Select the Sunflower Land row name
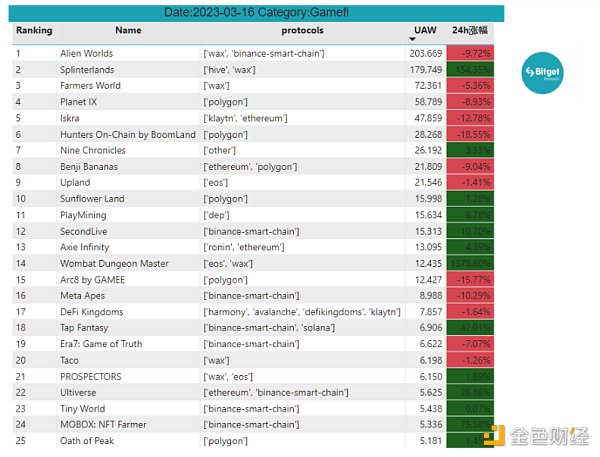Viewport: 600px width, 457px height. 93,198
